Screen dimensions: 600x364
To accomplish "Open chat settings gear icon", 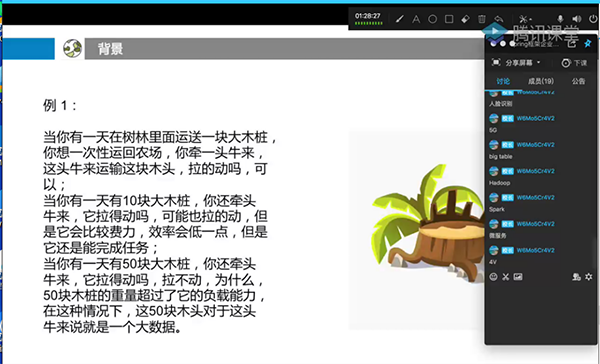I will coord(589,277).
